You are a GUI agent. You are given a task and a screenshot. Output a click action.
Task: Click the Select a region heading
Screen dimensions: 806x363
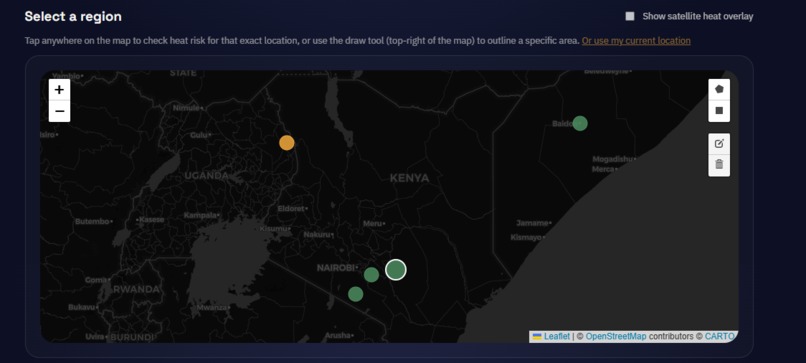pyautogui.click(x=73, y=16)
